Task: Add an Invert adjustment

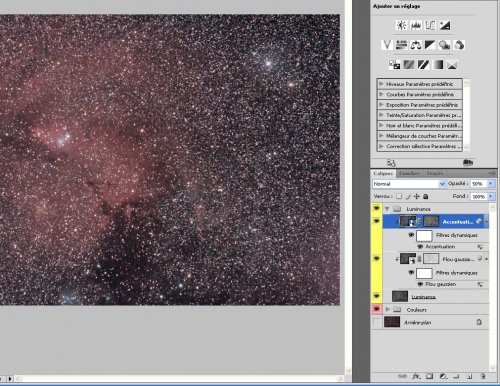Action: [394, 64]
